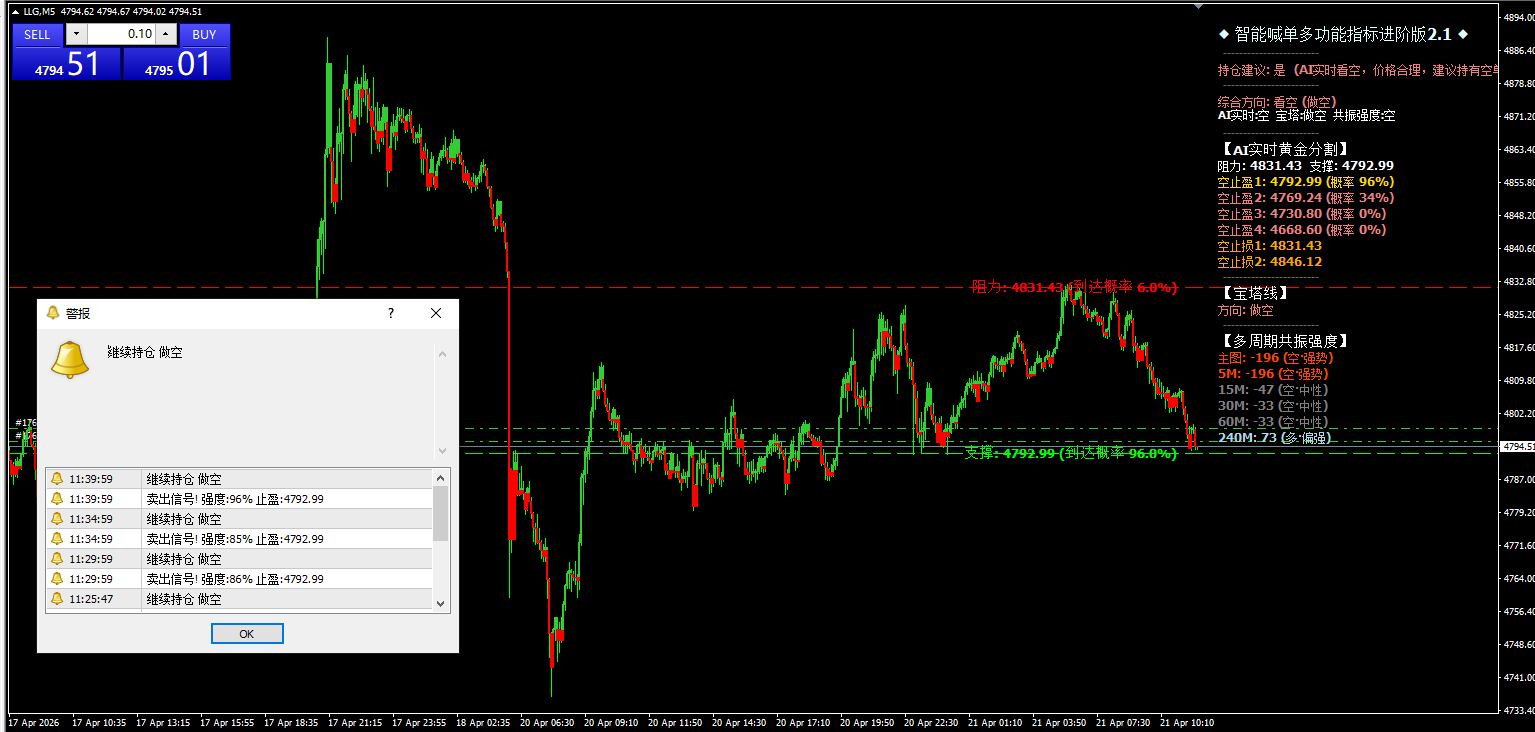Image resolution: width=1535 pixels, height=732 pixels.
Task: Click the chart shift triangle marker at chart top
Action: tap(1199, 5)
